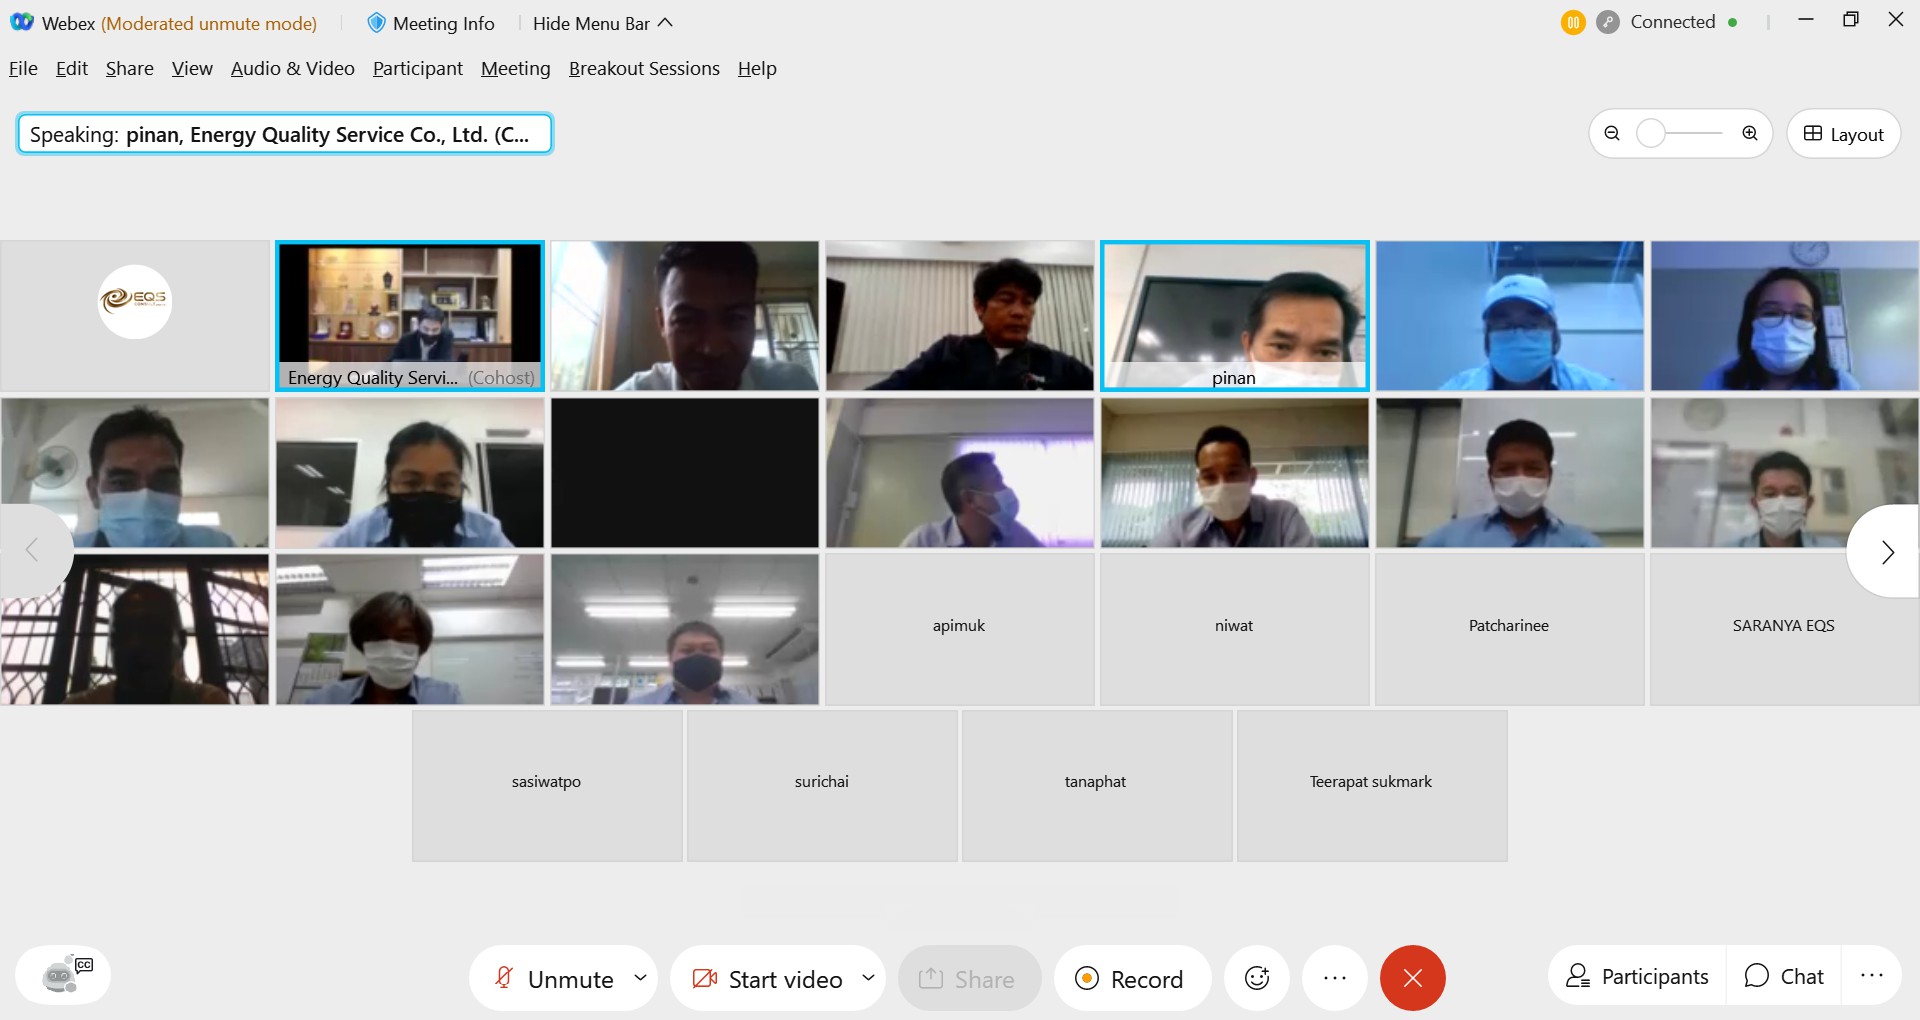Select pinan's video tile
This screenshot has width=1920, height=1020.
(x=1235, y=315)
